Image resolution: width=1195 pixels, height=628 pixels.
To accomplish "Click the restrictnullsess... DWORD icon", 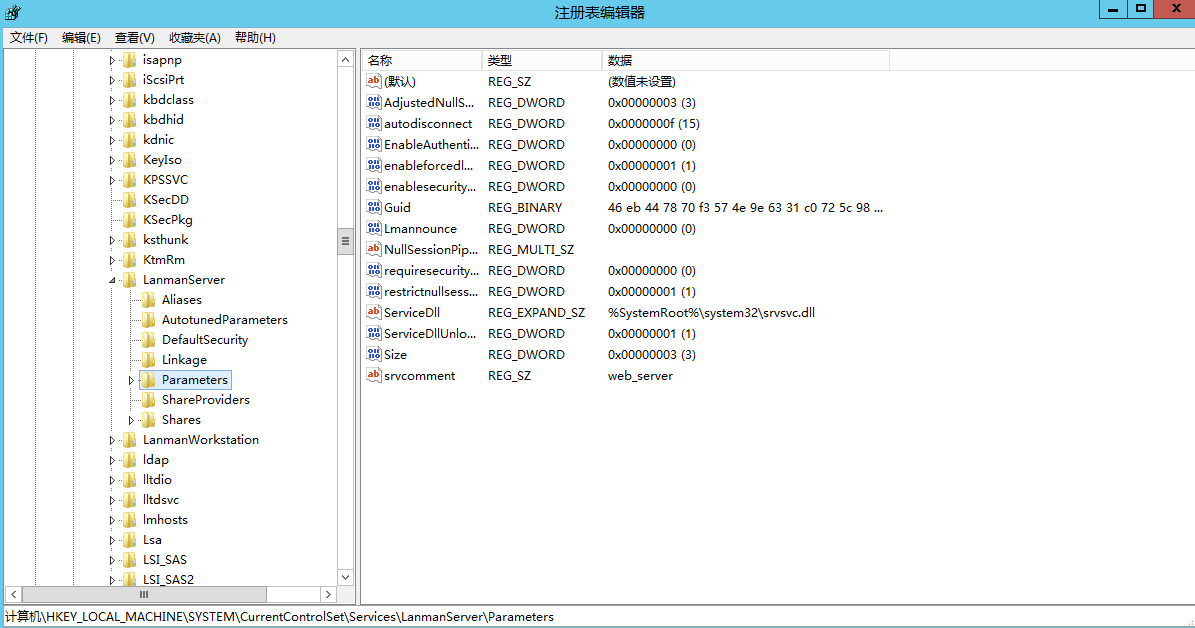I will (373, 291).
